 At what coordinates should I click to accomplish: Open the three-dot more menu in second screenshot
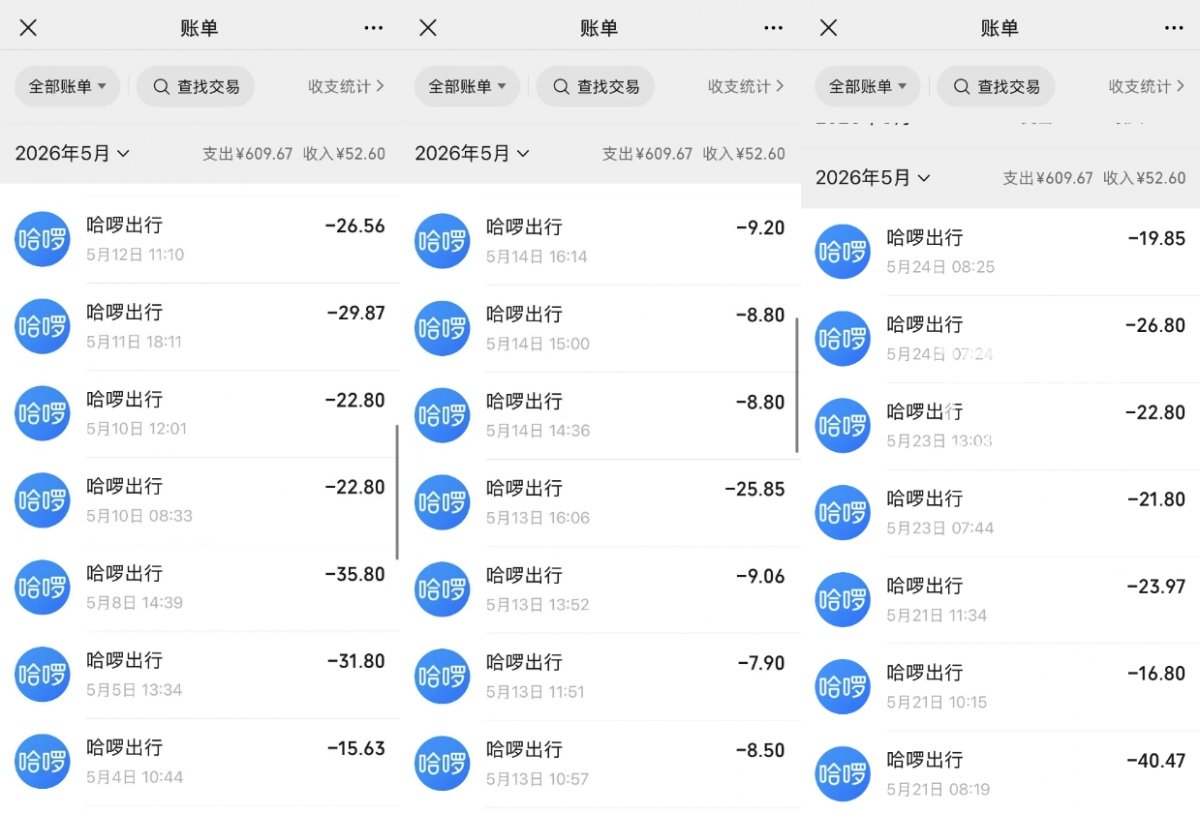click(773, 28)
